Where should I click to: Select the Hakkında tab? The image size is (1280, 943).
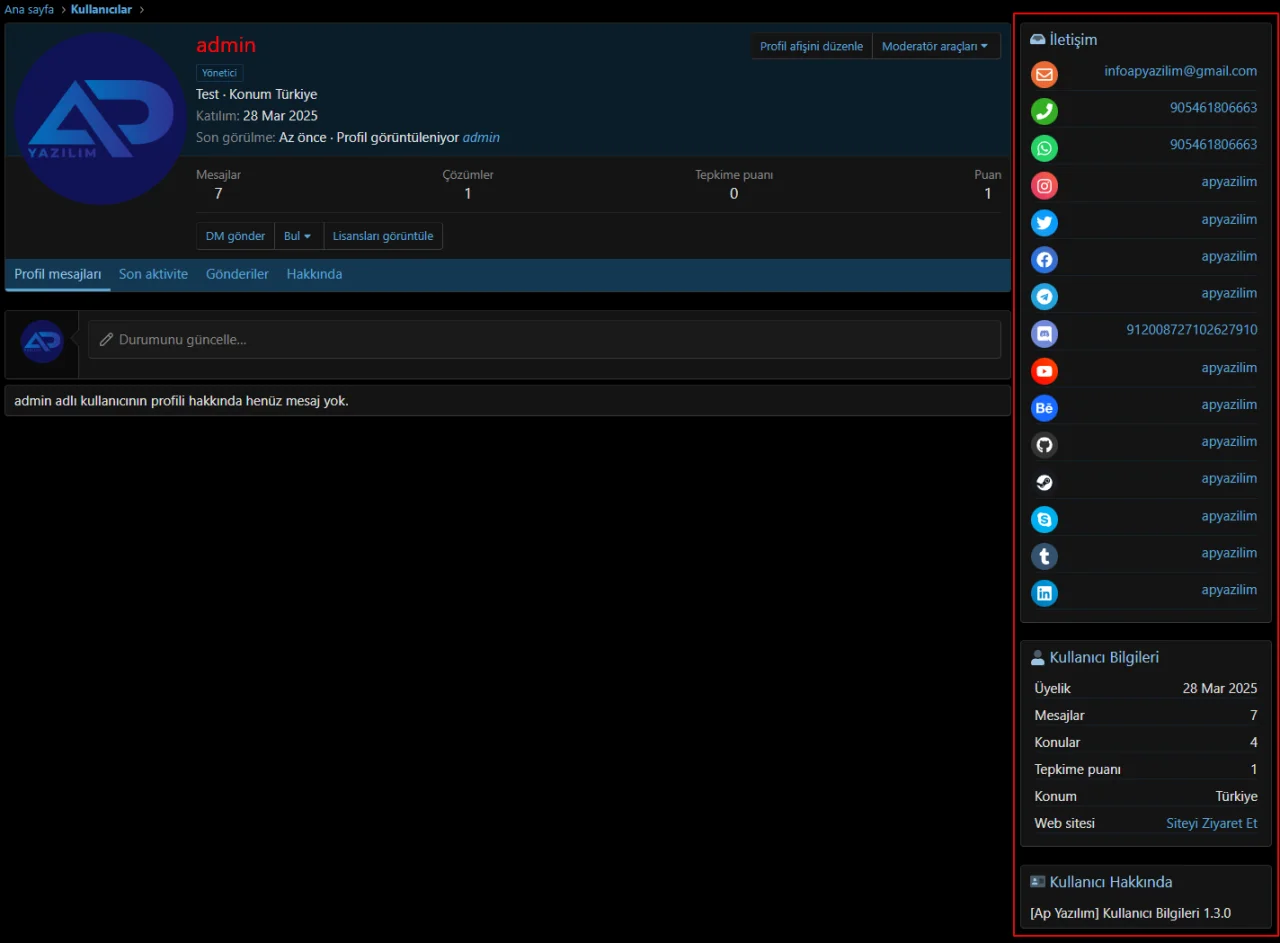[x=314, y=274]
